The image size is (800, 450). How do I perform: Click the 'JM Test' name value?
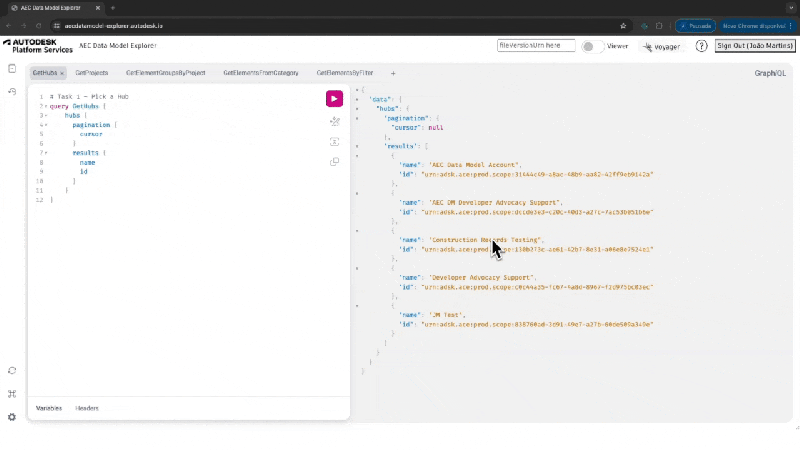click(446, 315)
